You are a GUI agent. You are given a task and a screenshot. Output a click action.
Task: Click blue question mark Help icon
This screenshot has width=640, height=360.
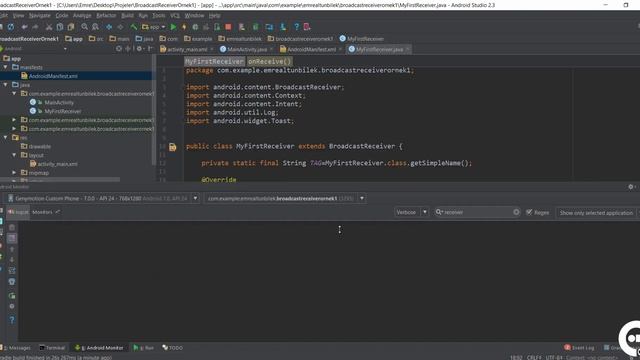[x=297, y=27]
